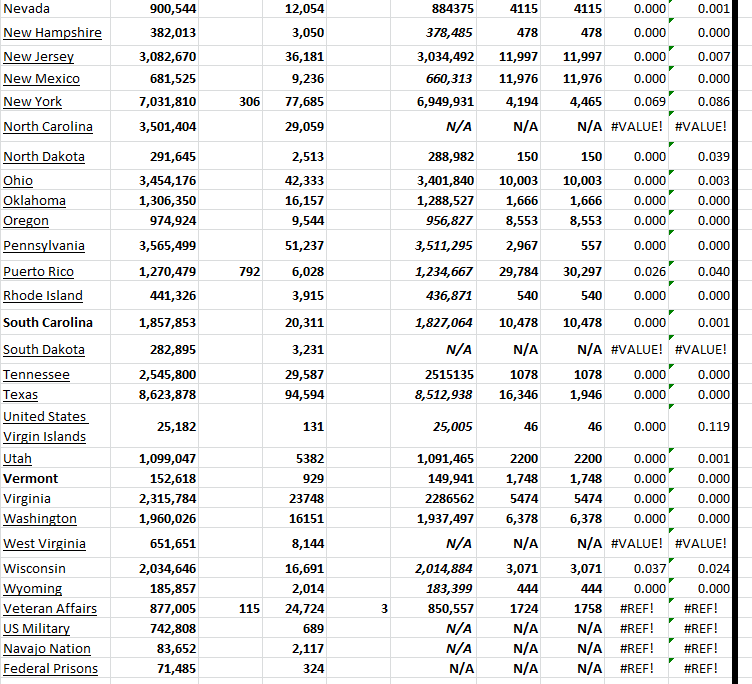Click the Veteran Affairs link

46,608
